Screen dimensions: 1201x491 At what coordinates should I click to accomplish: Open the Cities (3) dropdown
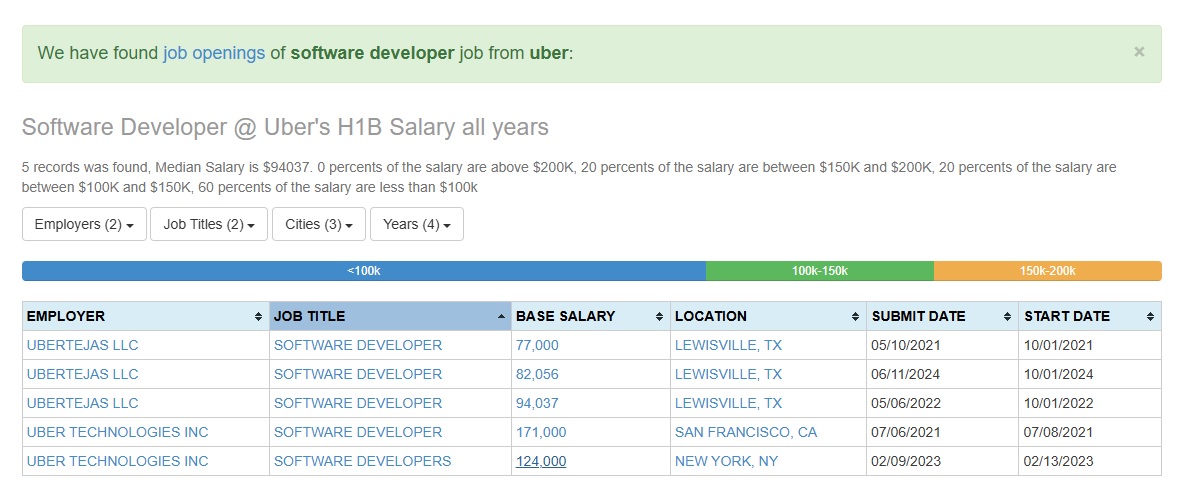click(x=319, y=224)
